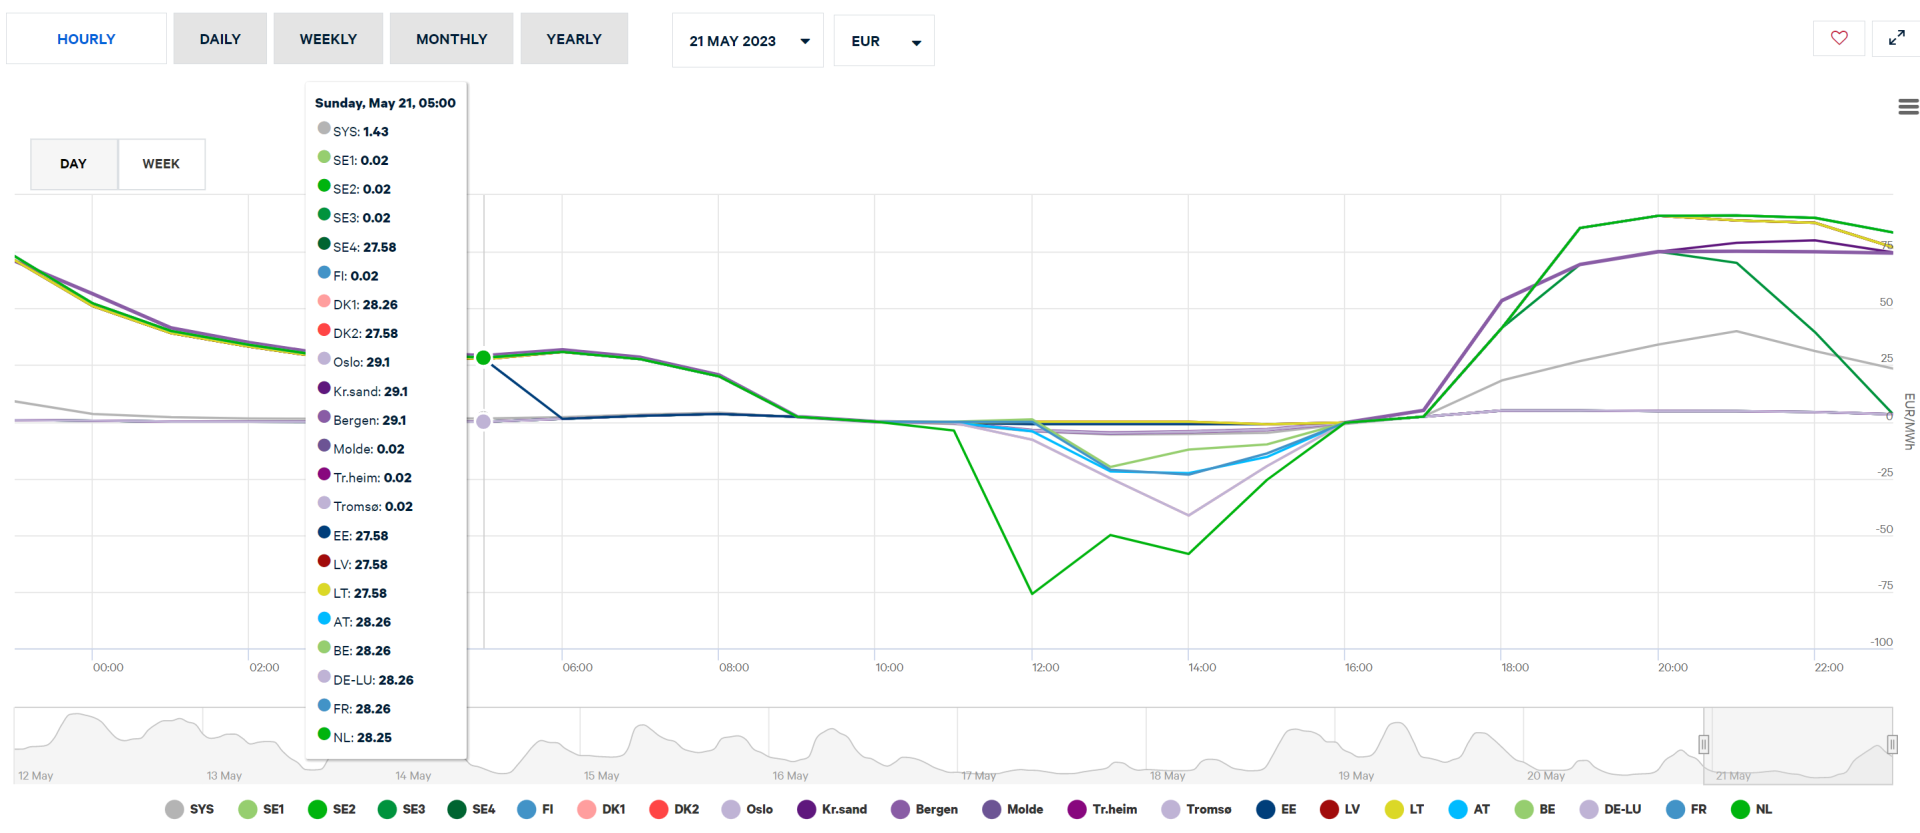The width and height of the screenshot is (1920, 833).
Task: Open the YEARLY tab
Action: coord(574,39)
